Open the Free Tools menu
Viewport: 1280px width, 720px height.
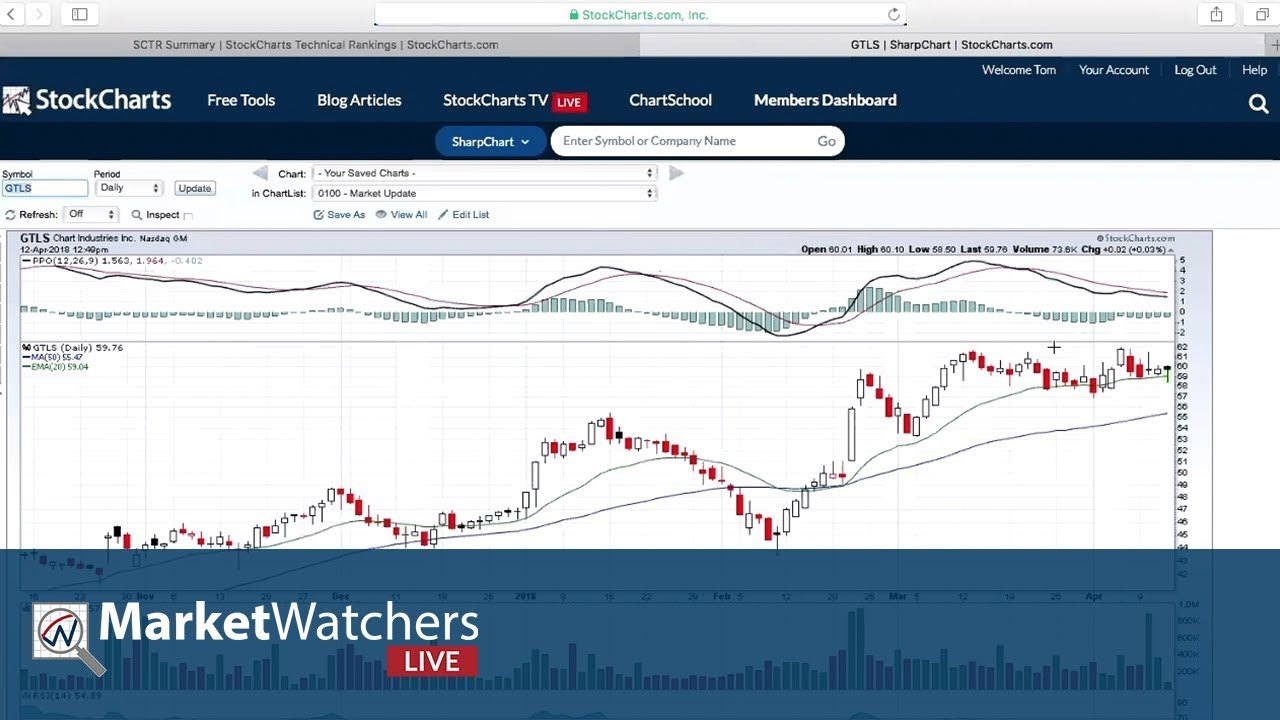(x=241, y=100)
